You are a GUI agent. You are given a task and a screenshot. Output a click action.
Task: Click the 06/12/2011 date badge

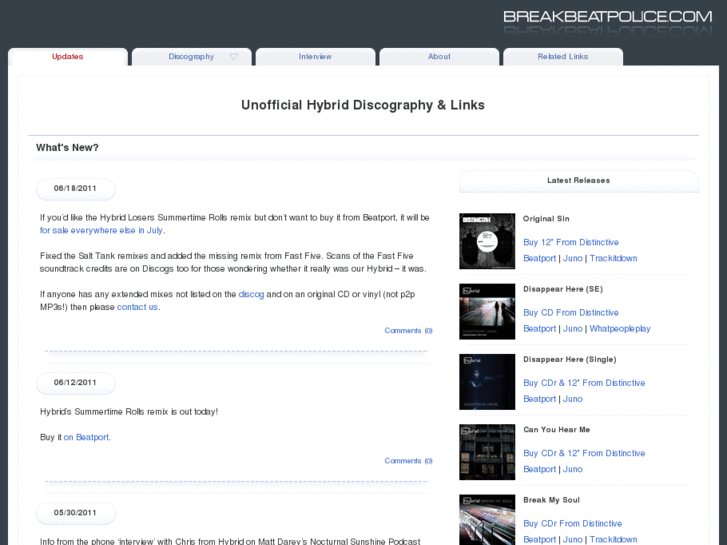pyautogui.click(x=76, y=383)
